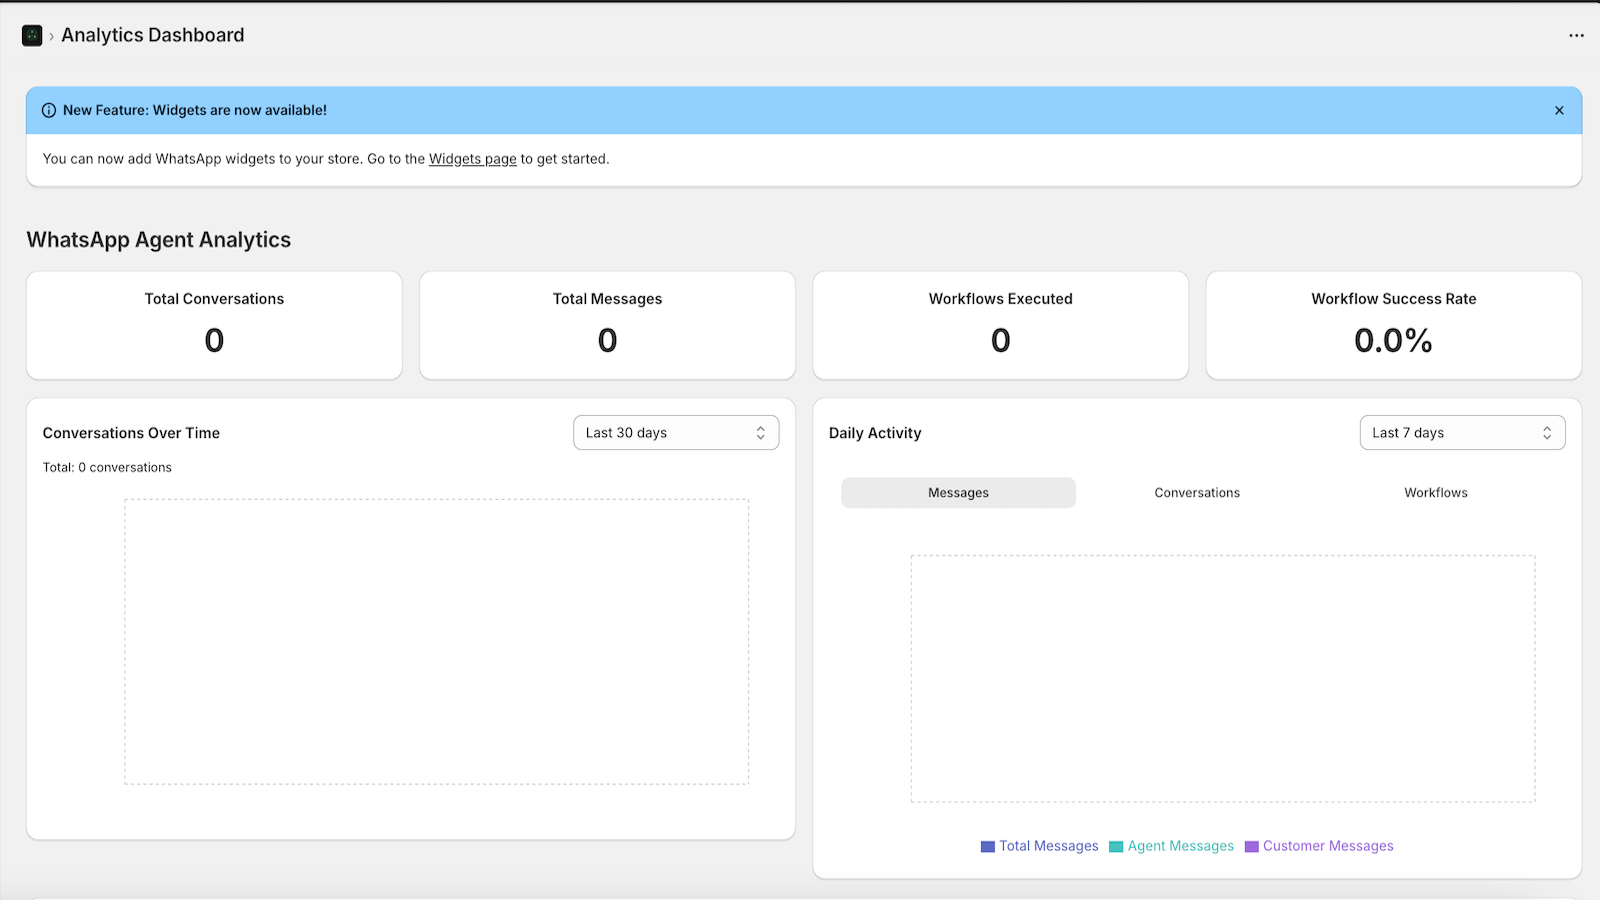Click the breadcrumb chevron separator
Image resolution: width=1600 pixels, height=900 pixels.
coord(50,35)
